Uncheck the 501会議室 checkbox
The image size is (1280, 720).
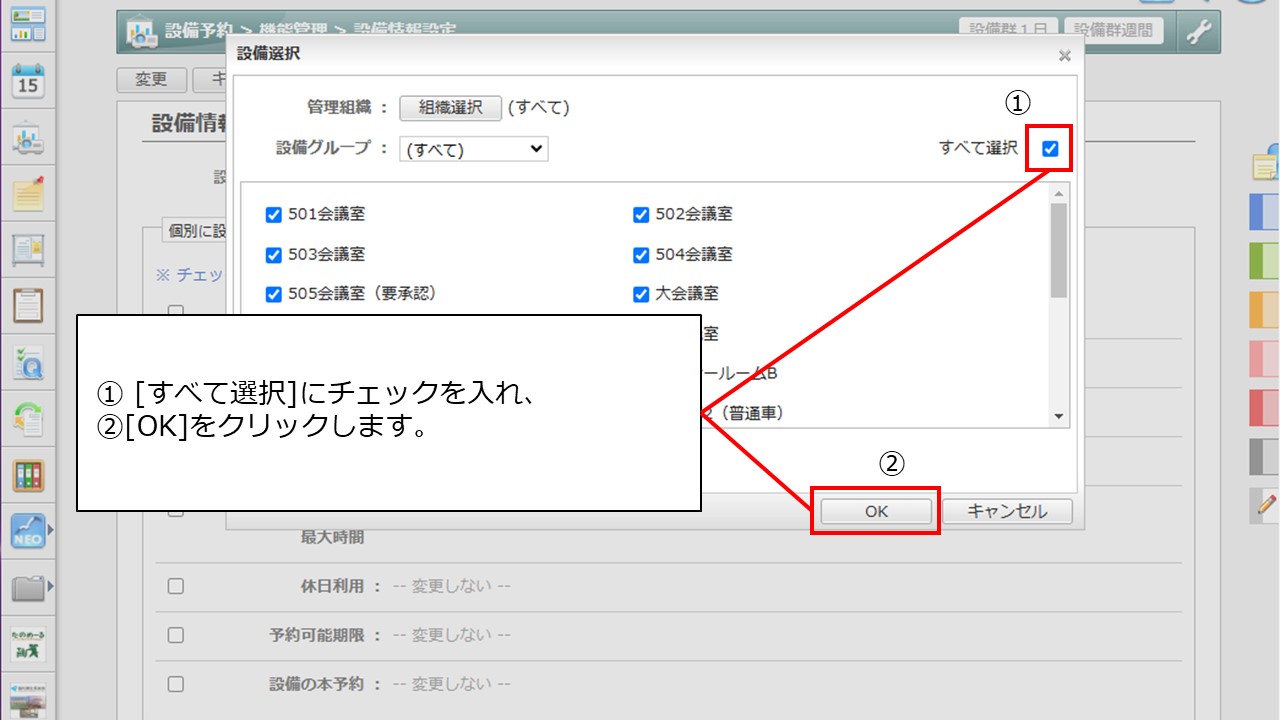pos(273,214)
